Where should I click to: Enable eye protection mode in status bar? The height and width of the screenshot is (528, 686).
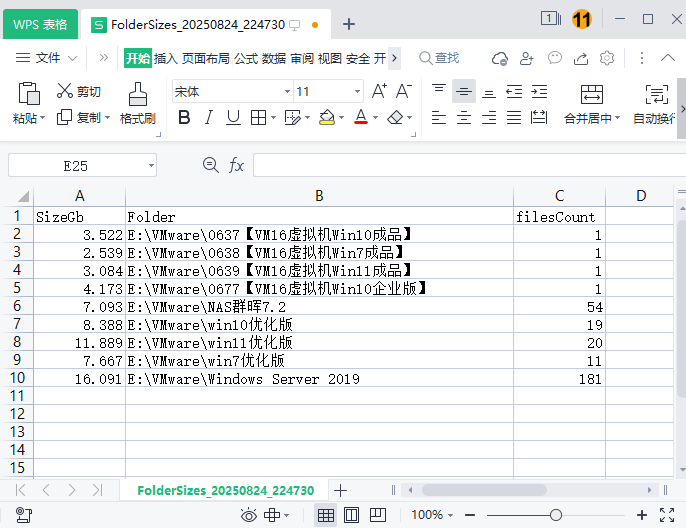coord(249,515)
